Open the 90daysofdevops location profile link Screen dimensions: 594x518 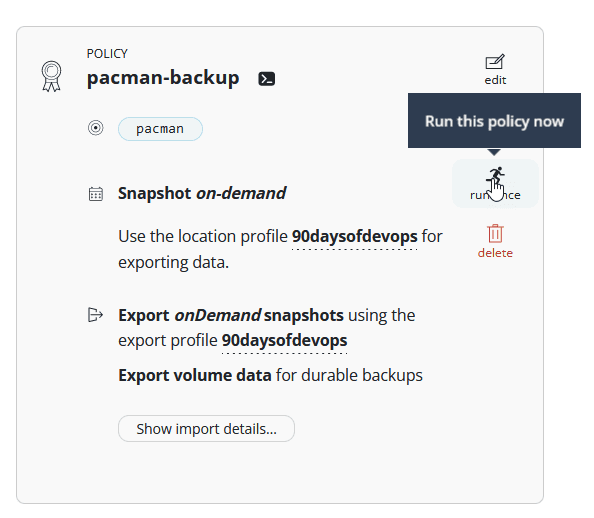[355, 236]
